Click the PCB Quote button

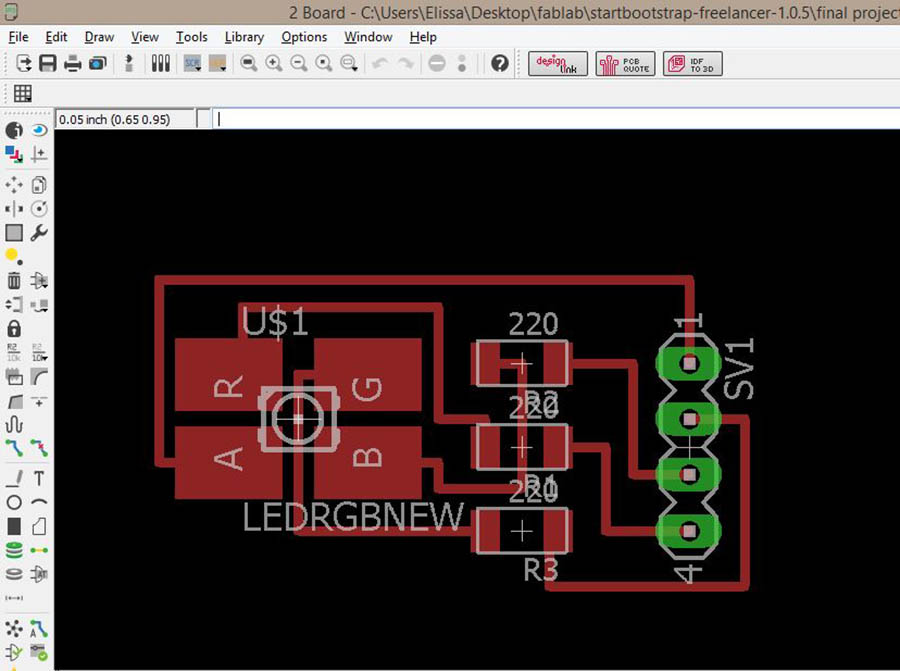click(625, 63)
